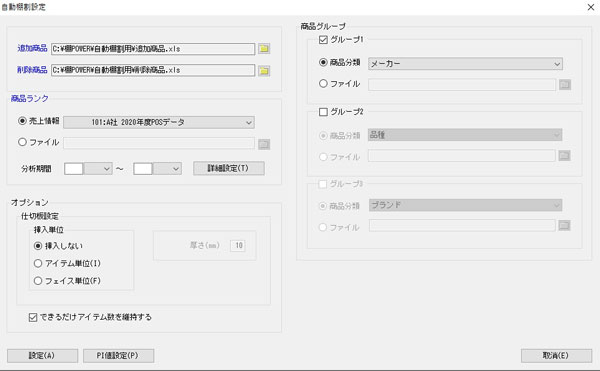This screenshot has height=371, width=600.
Task: Enable グループ3 checkbox
Action: [x=323, y=184]
